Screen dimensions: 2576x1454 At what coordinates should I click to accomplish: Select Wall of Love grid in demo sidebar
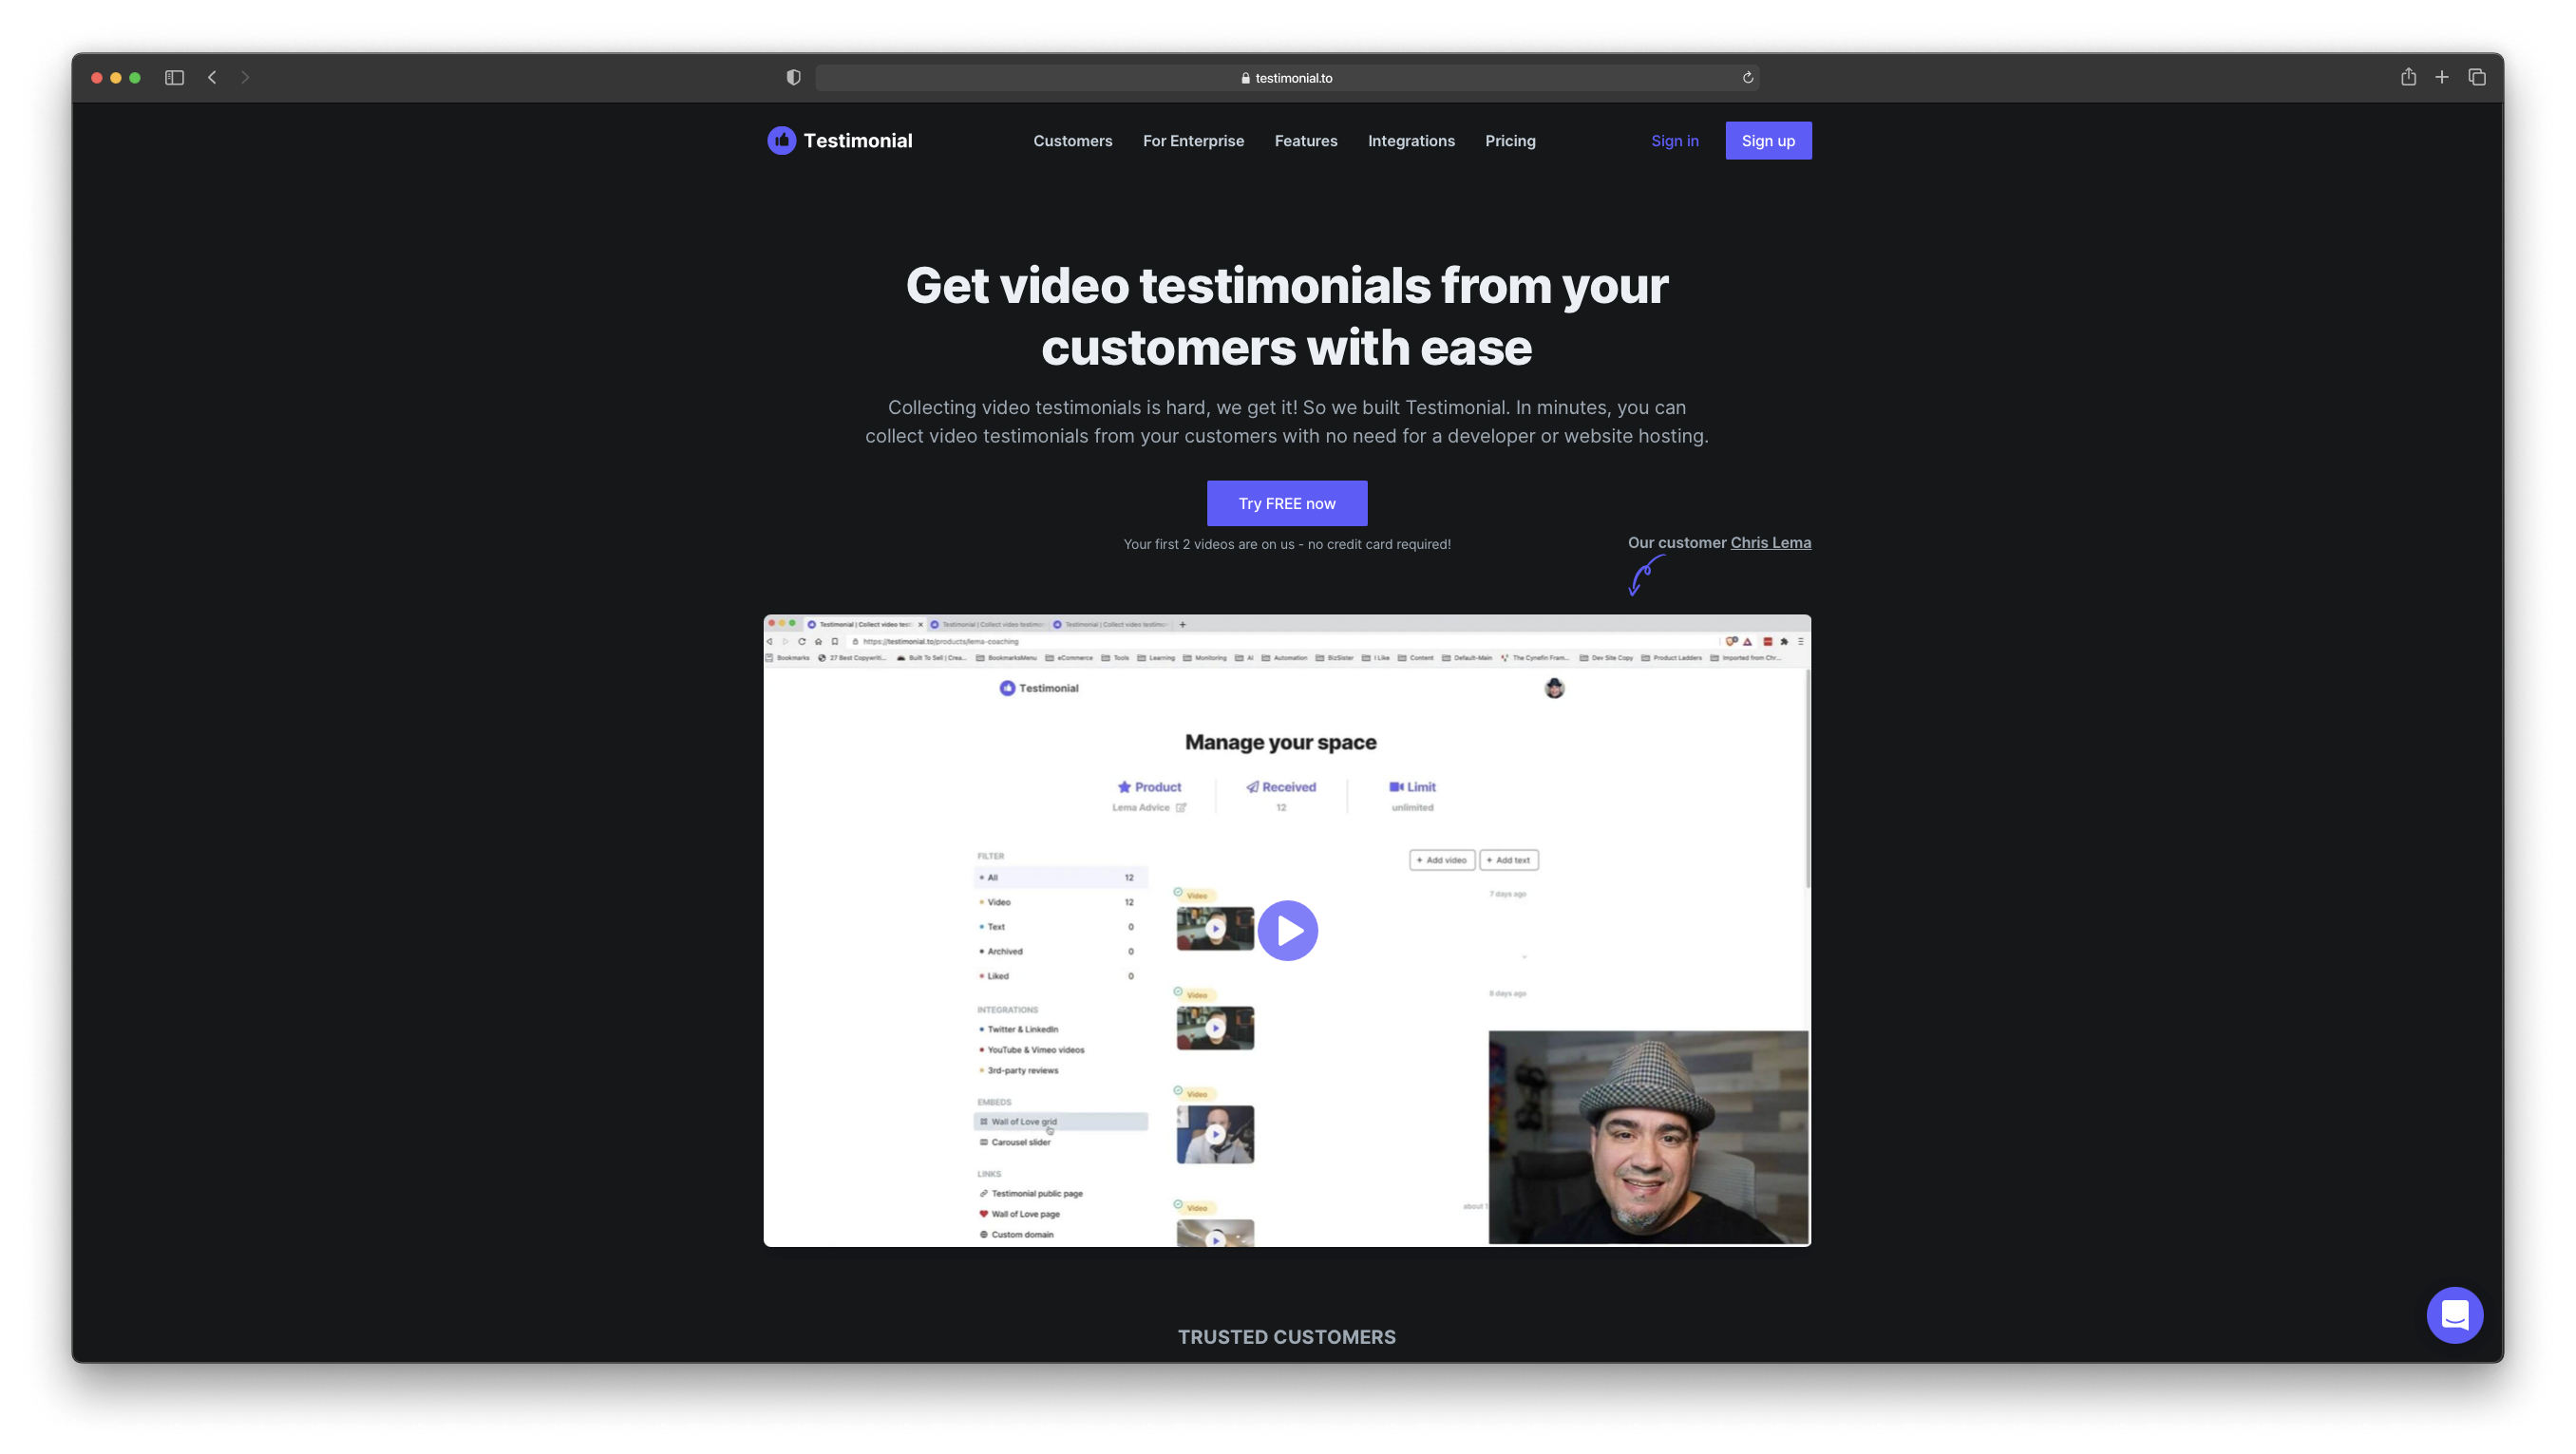coord(1060,1122)
